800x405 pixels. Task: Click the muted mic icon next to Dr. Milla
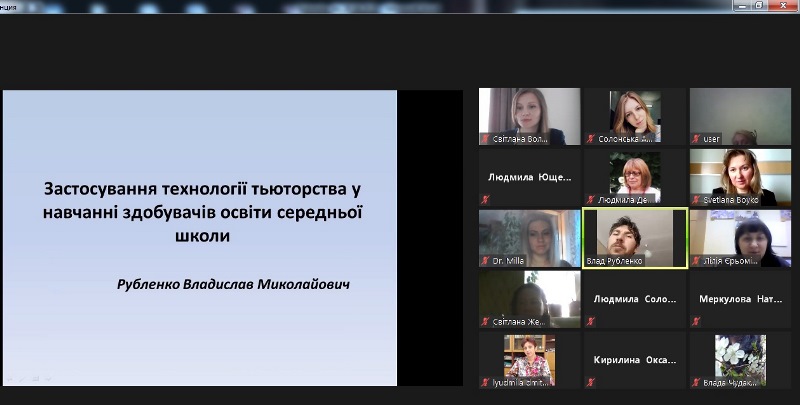point(485,261)
